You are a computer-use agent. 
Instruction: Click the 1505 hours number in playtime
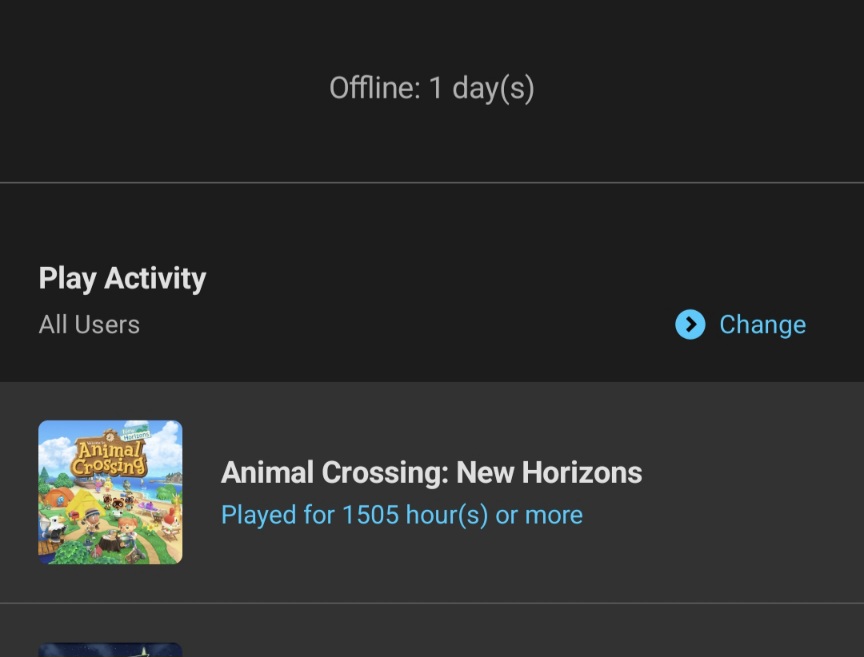coord(370,515)
